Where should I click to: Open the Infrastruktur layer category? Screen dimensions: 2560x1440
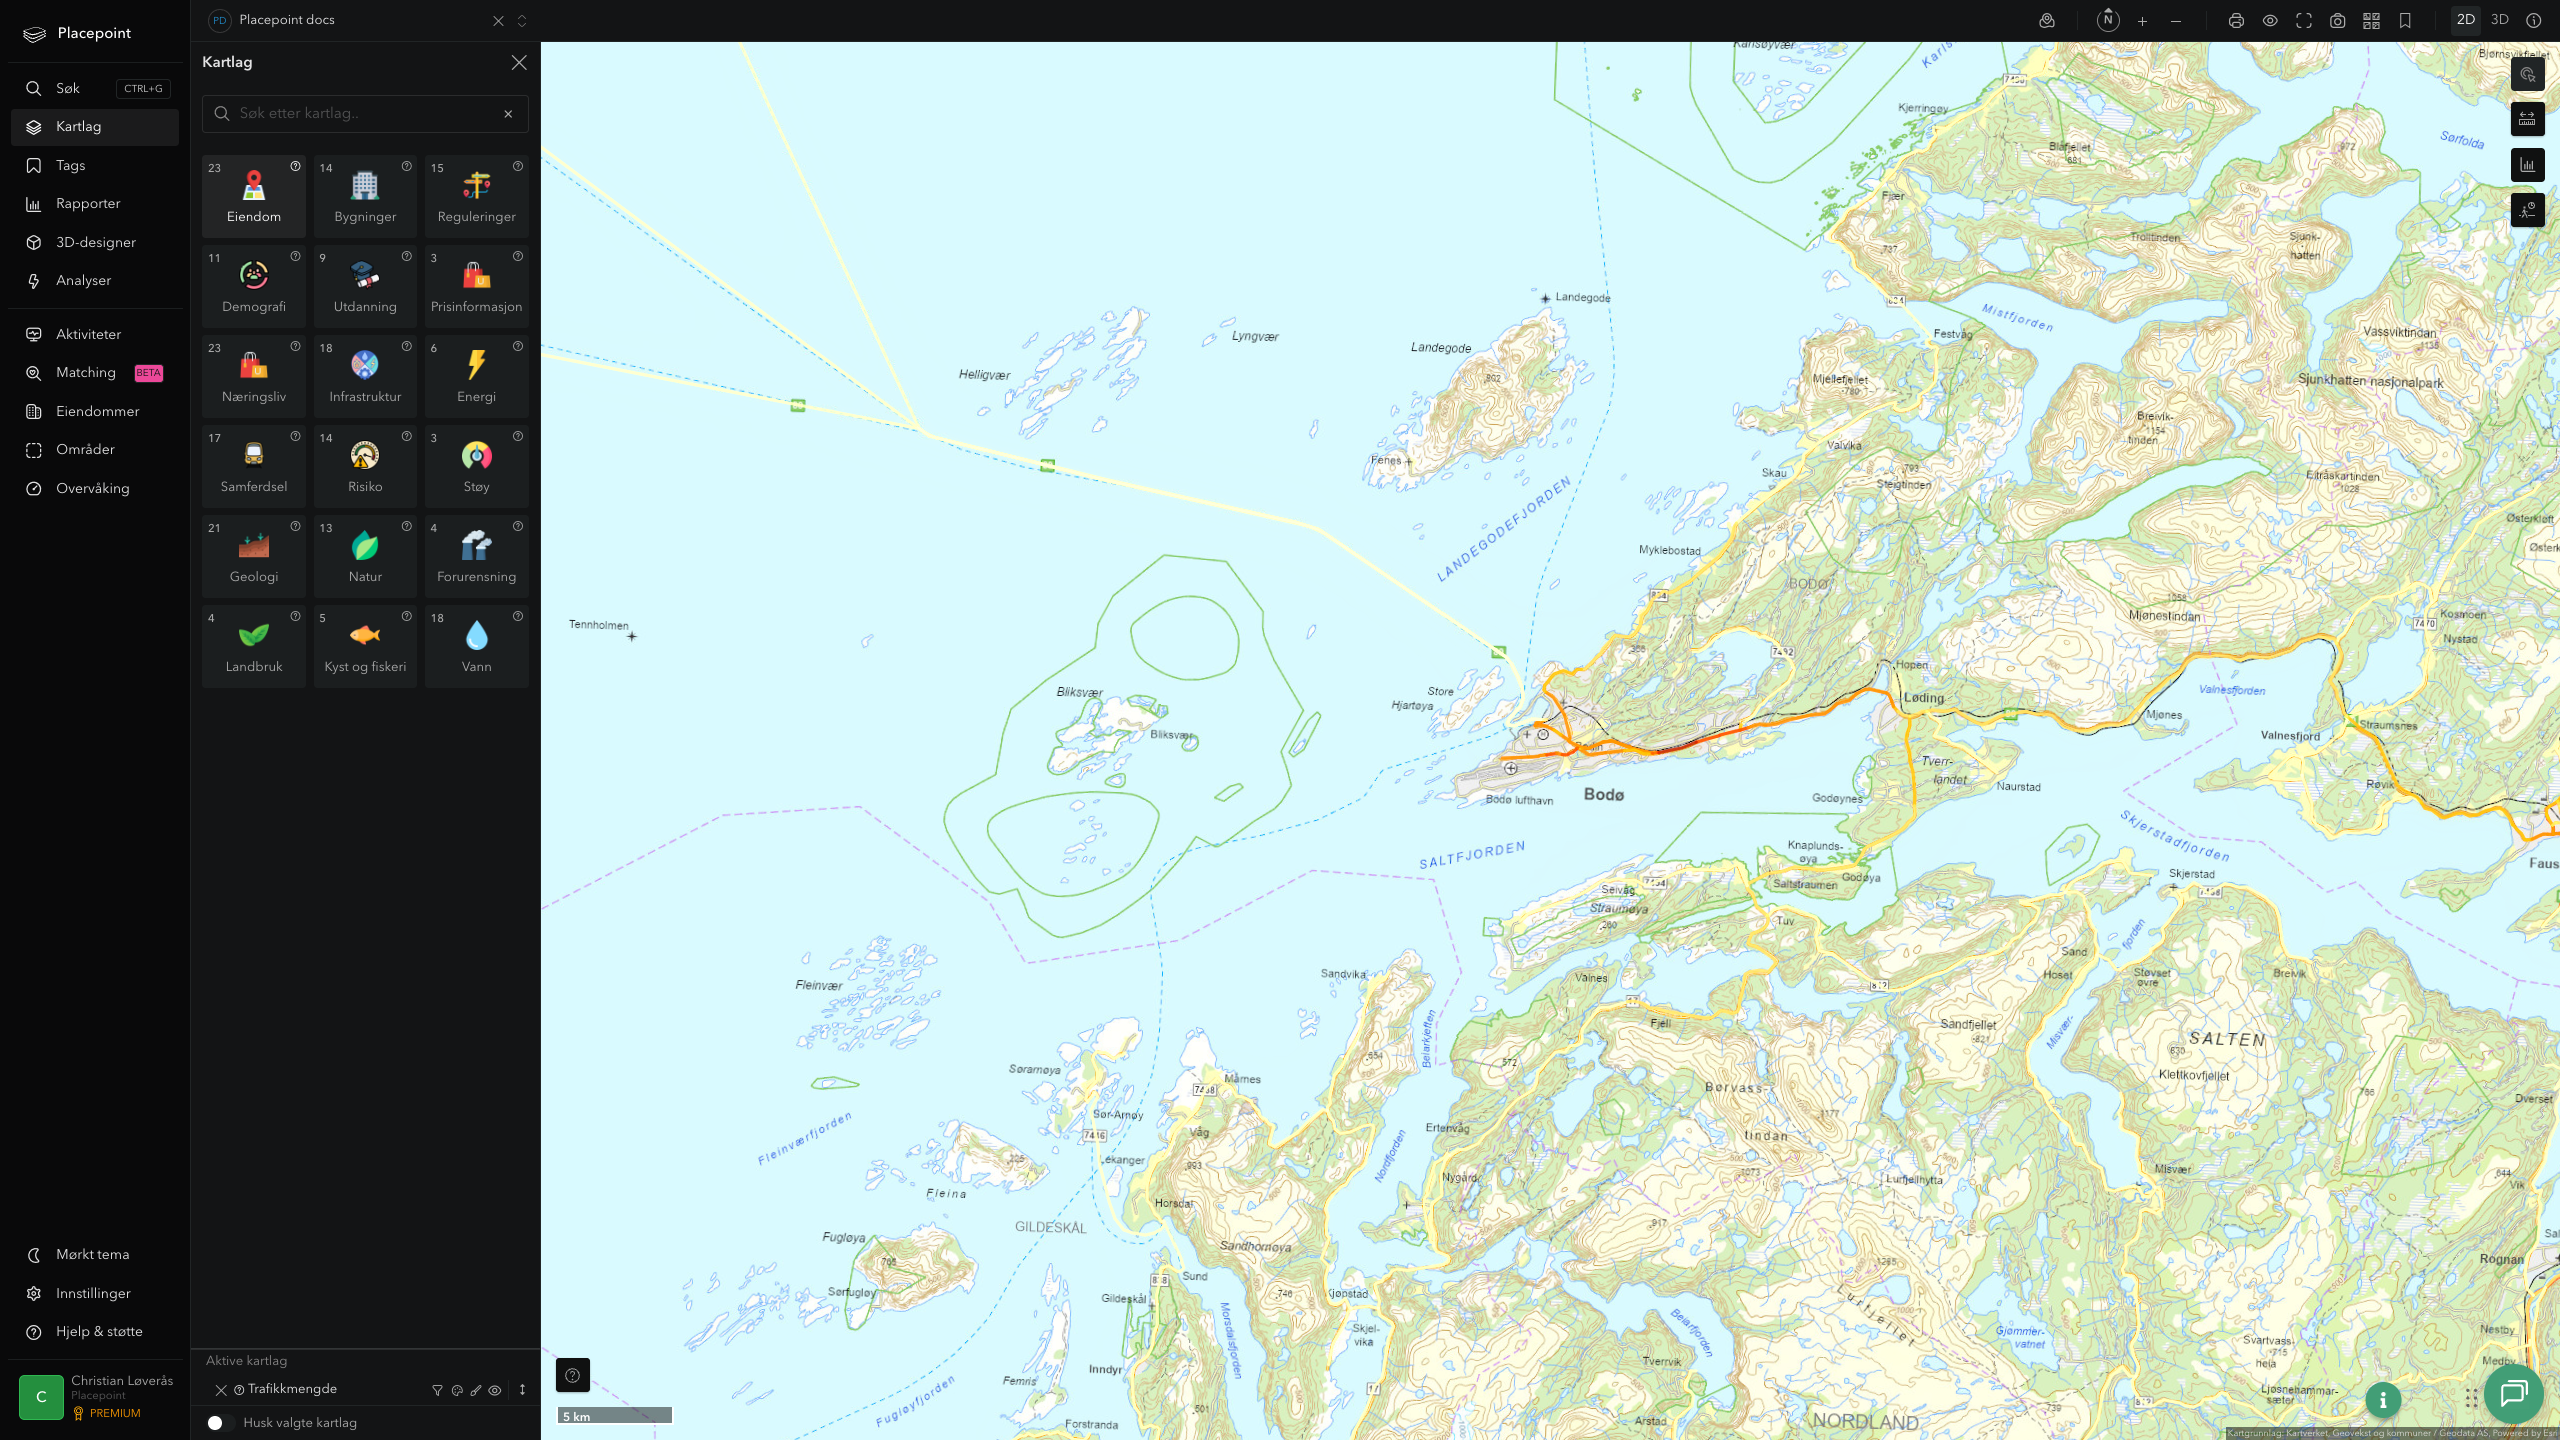click(x=365, y=376)
